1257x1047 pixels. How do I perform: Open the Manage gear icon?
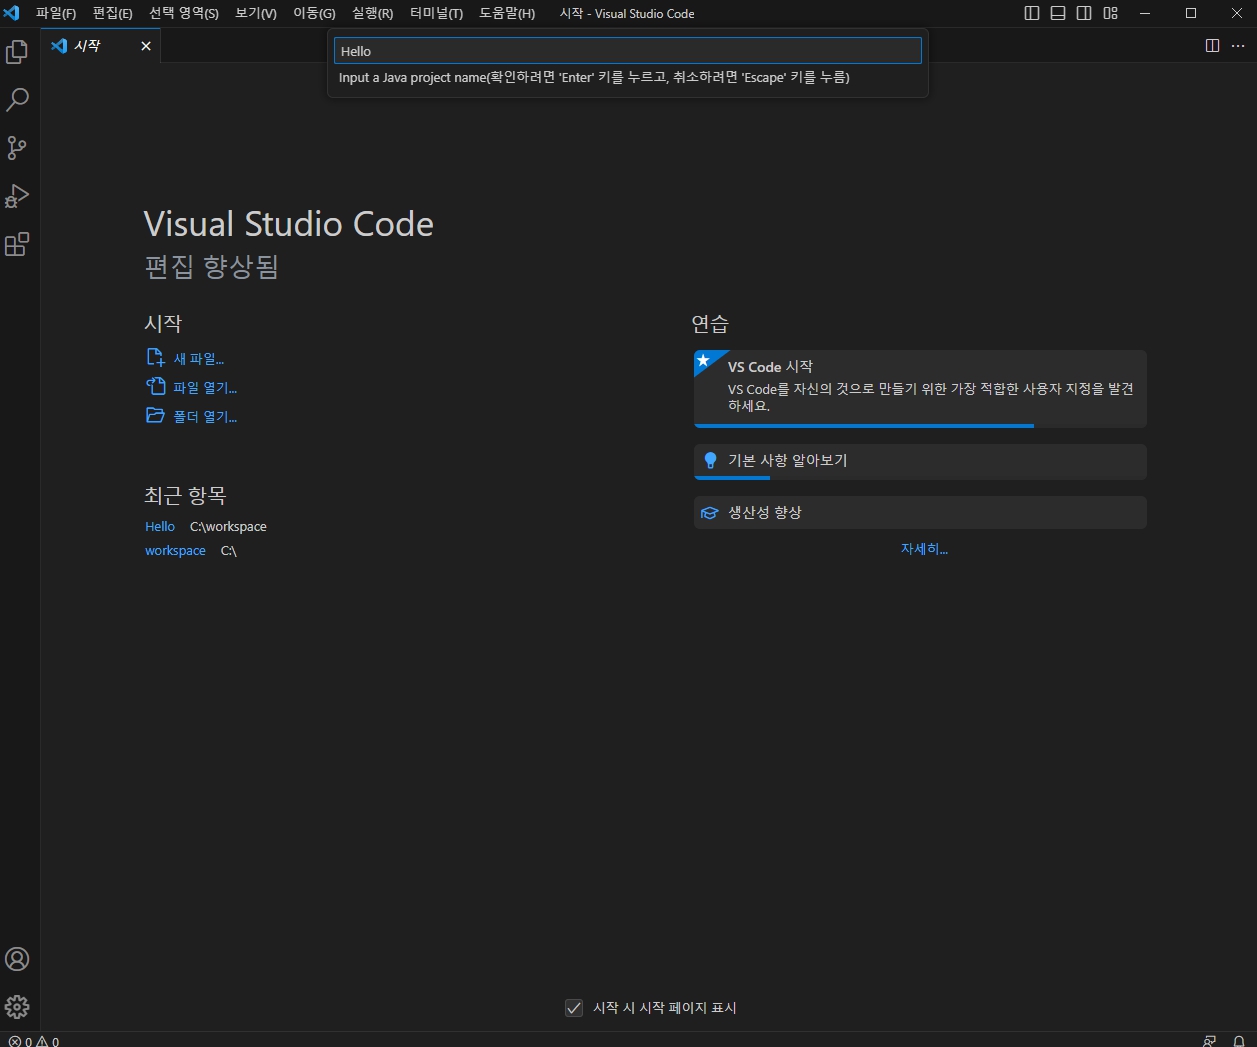(17, 1007)
